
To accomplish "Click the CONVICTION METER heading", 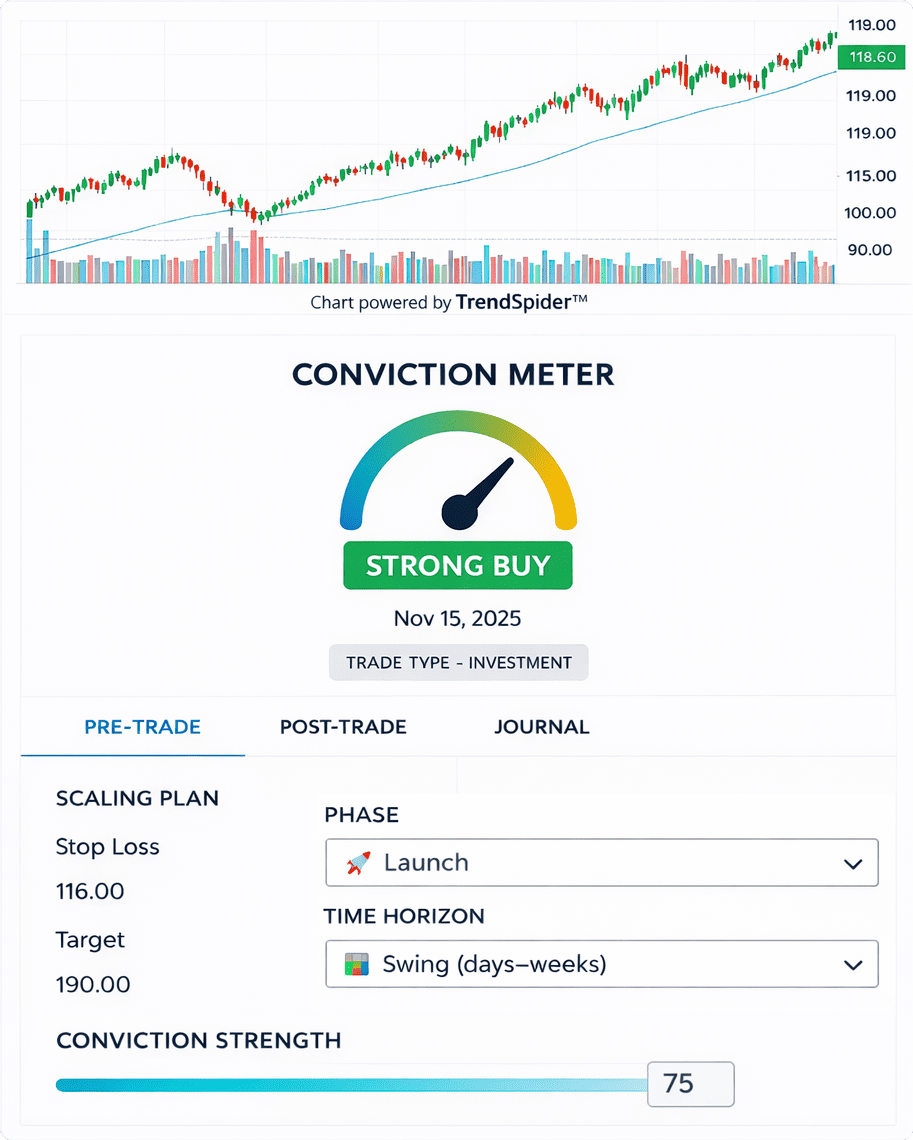I will 453,375.
